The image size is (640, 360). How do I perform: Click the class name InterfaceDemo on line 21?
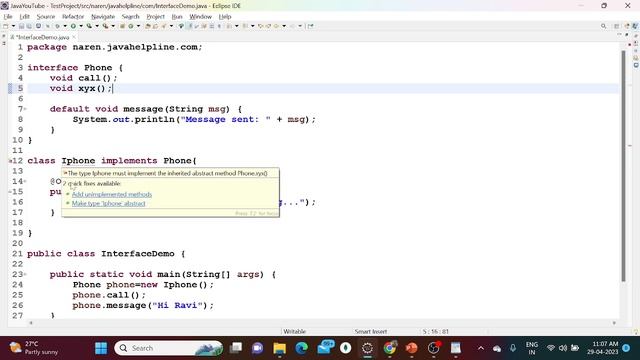(x=138, y=253)
